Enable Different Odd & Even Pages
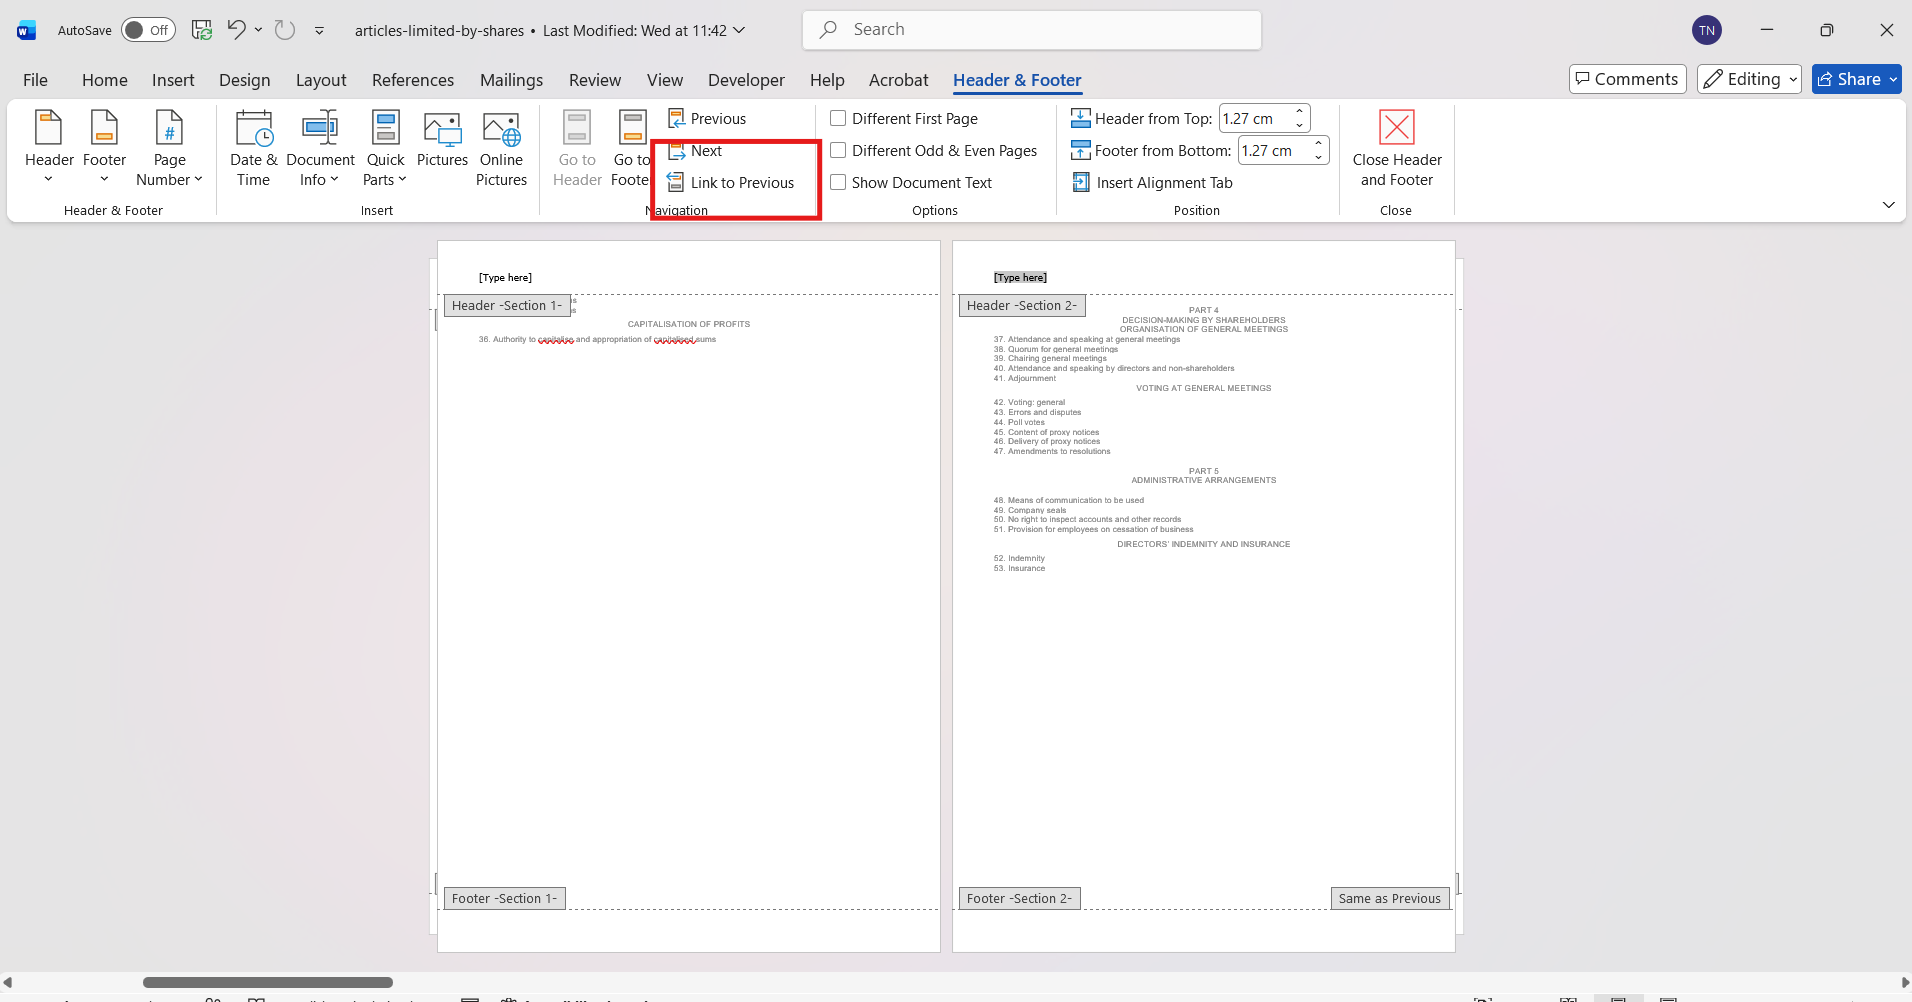1912x1002 pixels. [838, 151]
